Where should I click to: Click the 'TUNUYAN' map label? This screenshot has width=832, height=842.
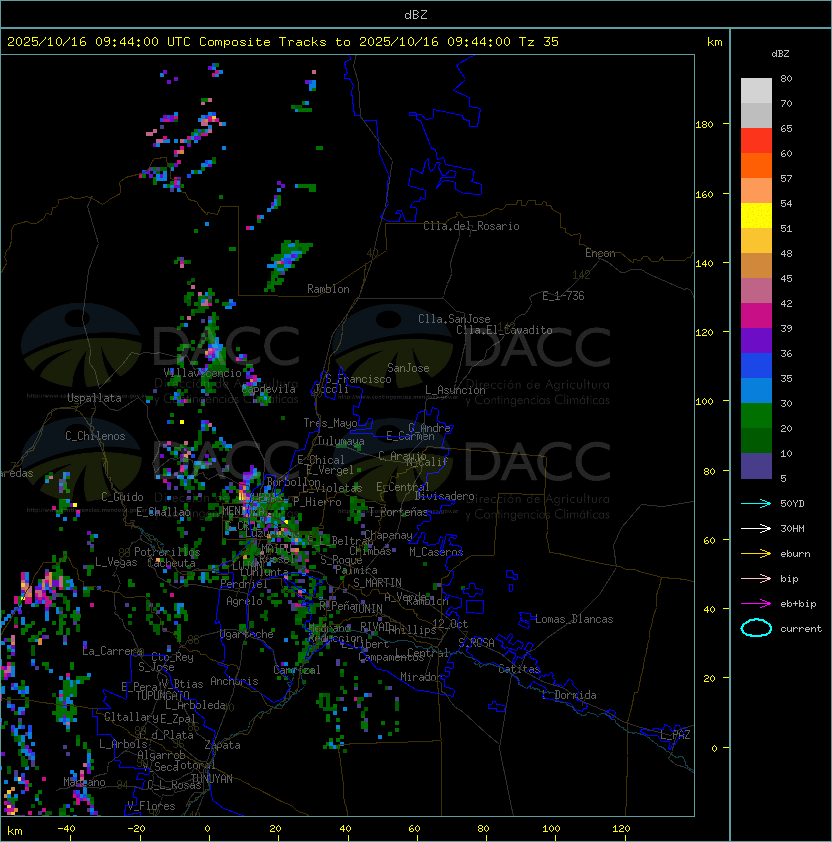coord(212,779)
